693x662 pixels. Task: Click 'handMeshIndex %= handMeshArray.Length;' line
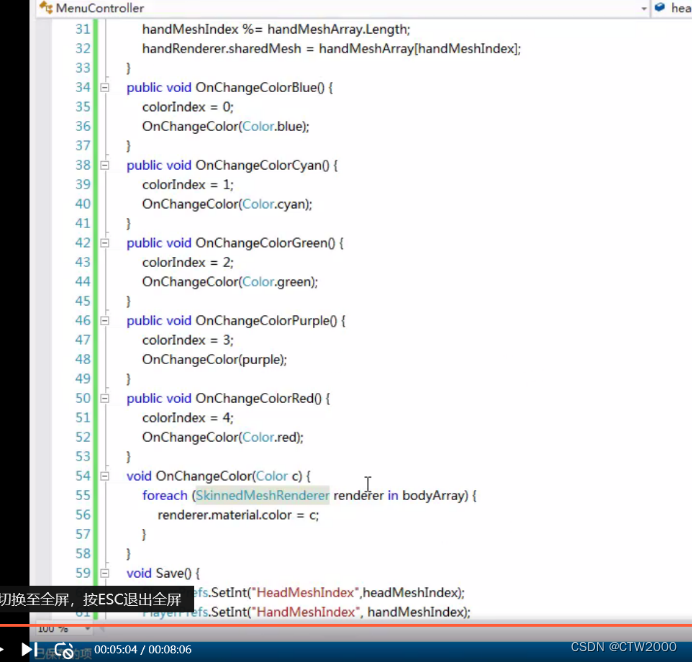[x=276, y=29]
